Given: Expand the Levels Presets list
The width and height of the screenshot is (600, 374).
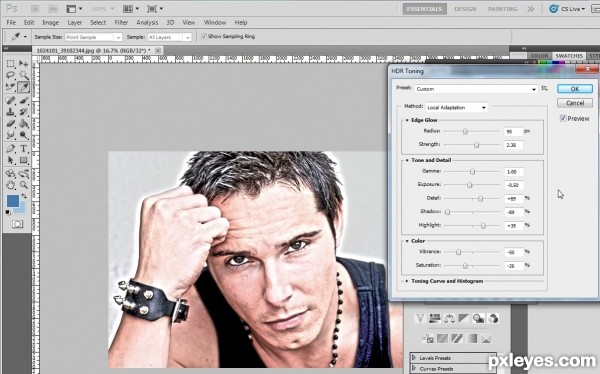Looking at the screenshot, I should pyautogui.click(x=414, y=358).
